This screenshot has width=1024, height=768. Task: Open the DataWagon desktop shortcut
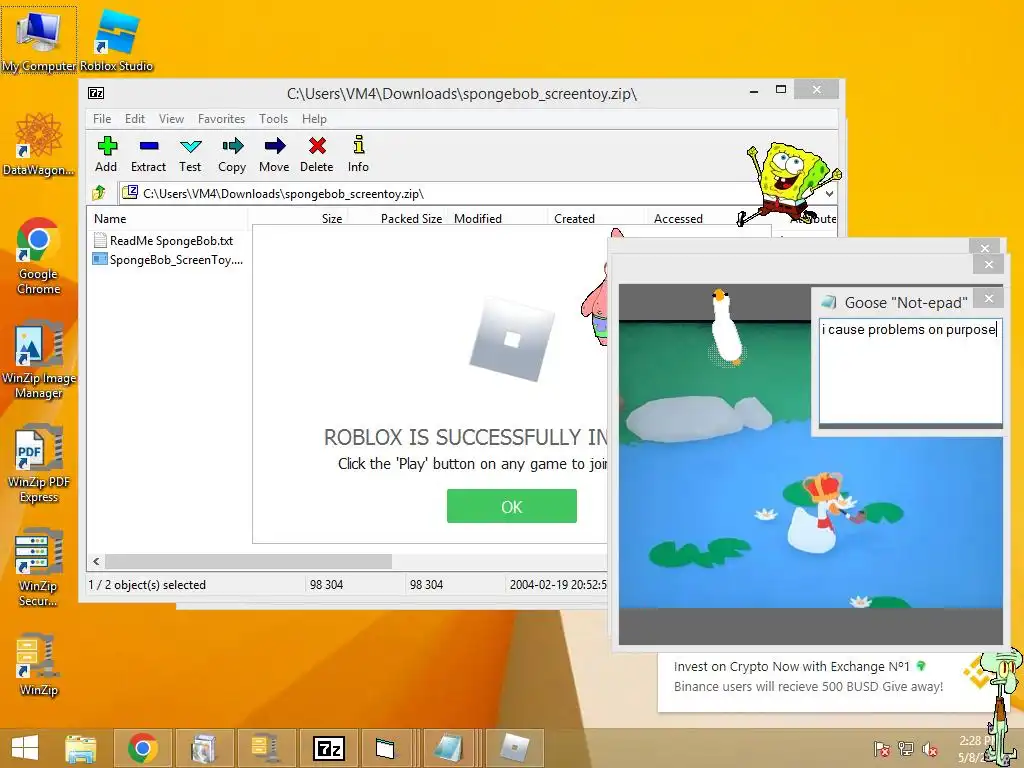coord(39,144)
